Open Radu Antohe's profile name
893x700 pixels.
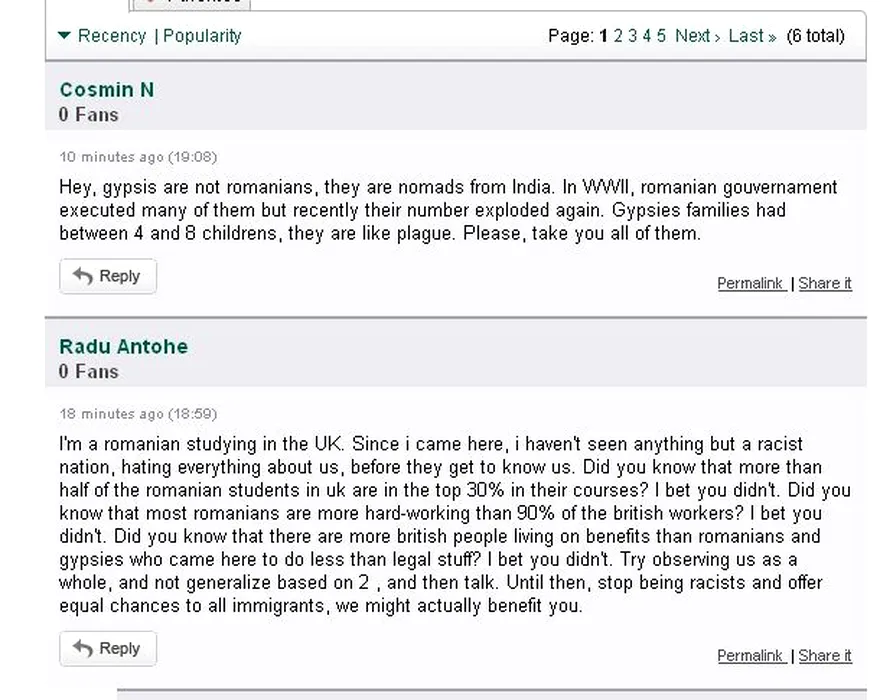pyautogui.click(x=123, y=347)
